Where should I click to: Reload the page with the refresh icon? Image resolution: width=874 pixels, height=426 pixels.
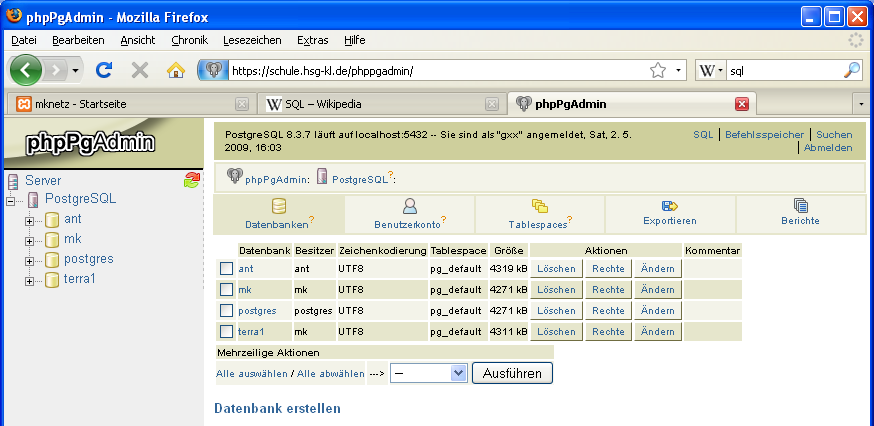point(104,70)
